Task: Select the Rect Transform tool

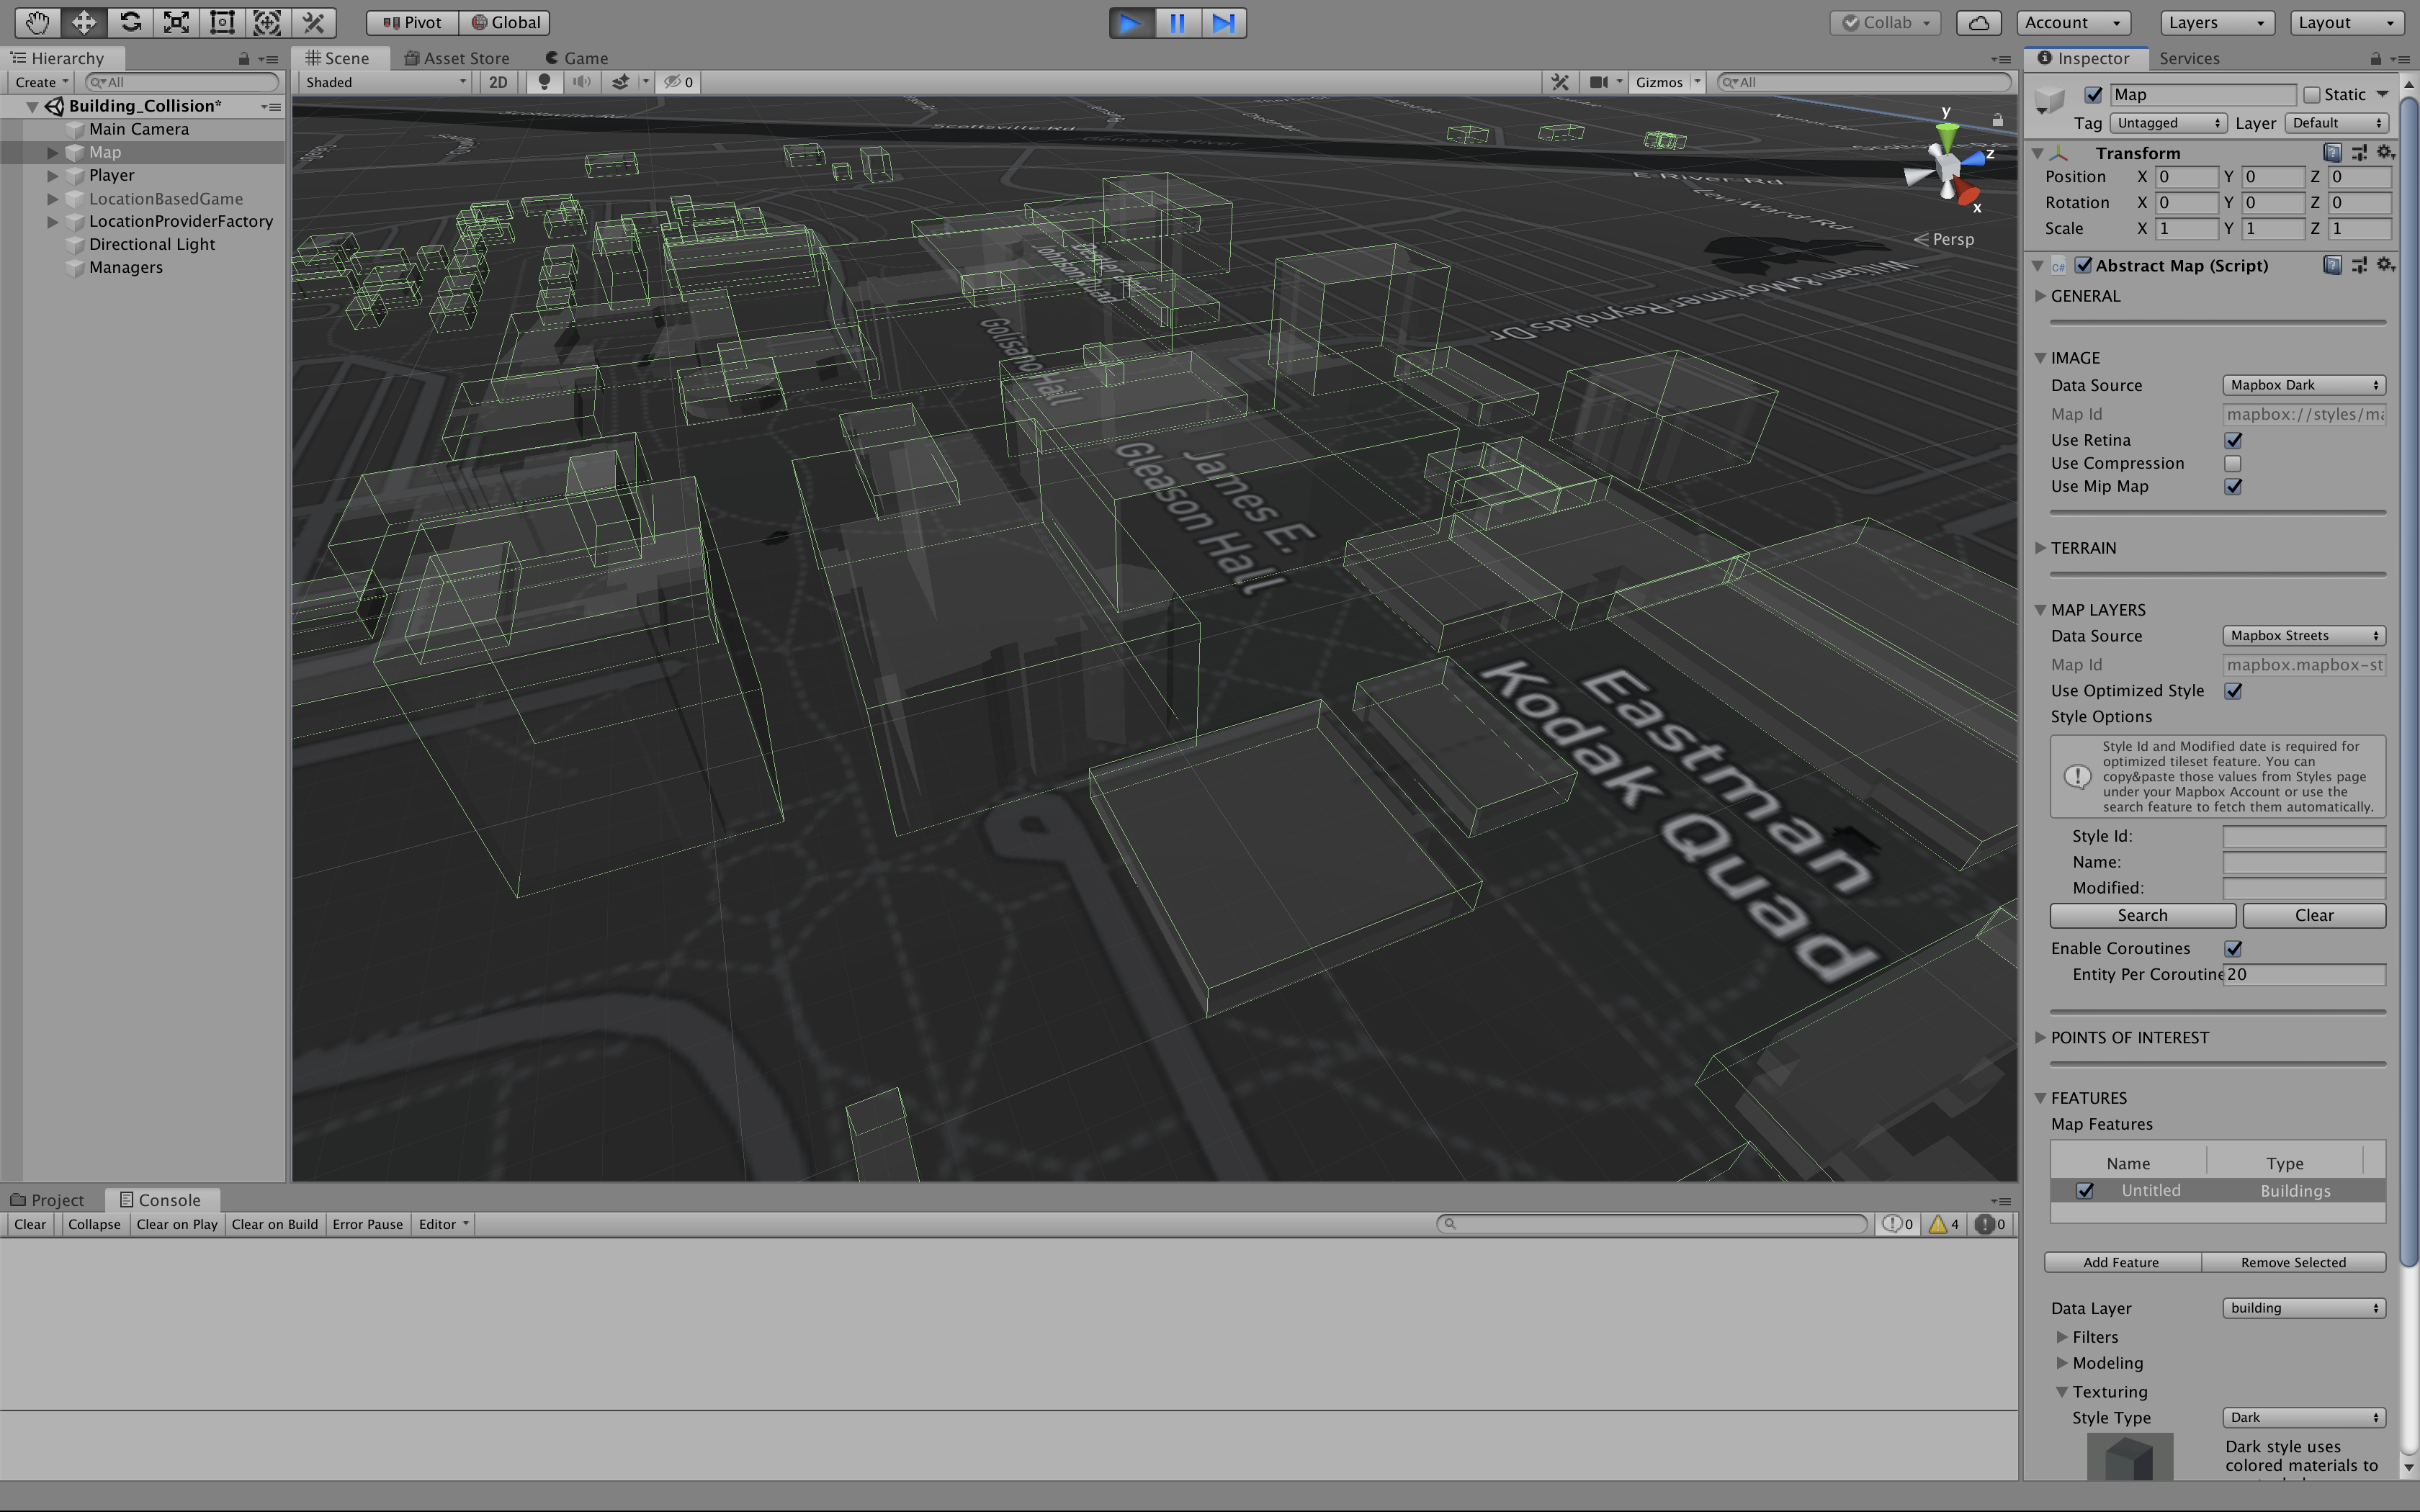Action: (222, 22)
